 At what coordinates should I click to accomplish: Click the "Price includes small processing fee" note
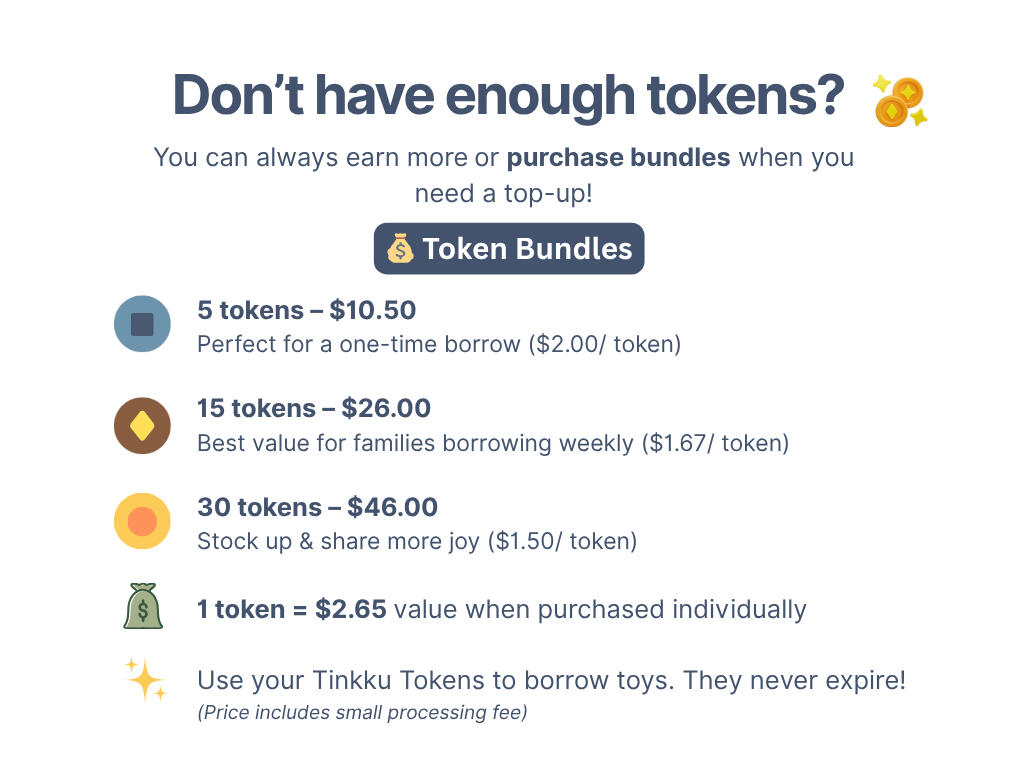[x=362, y=713]
